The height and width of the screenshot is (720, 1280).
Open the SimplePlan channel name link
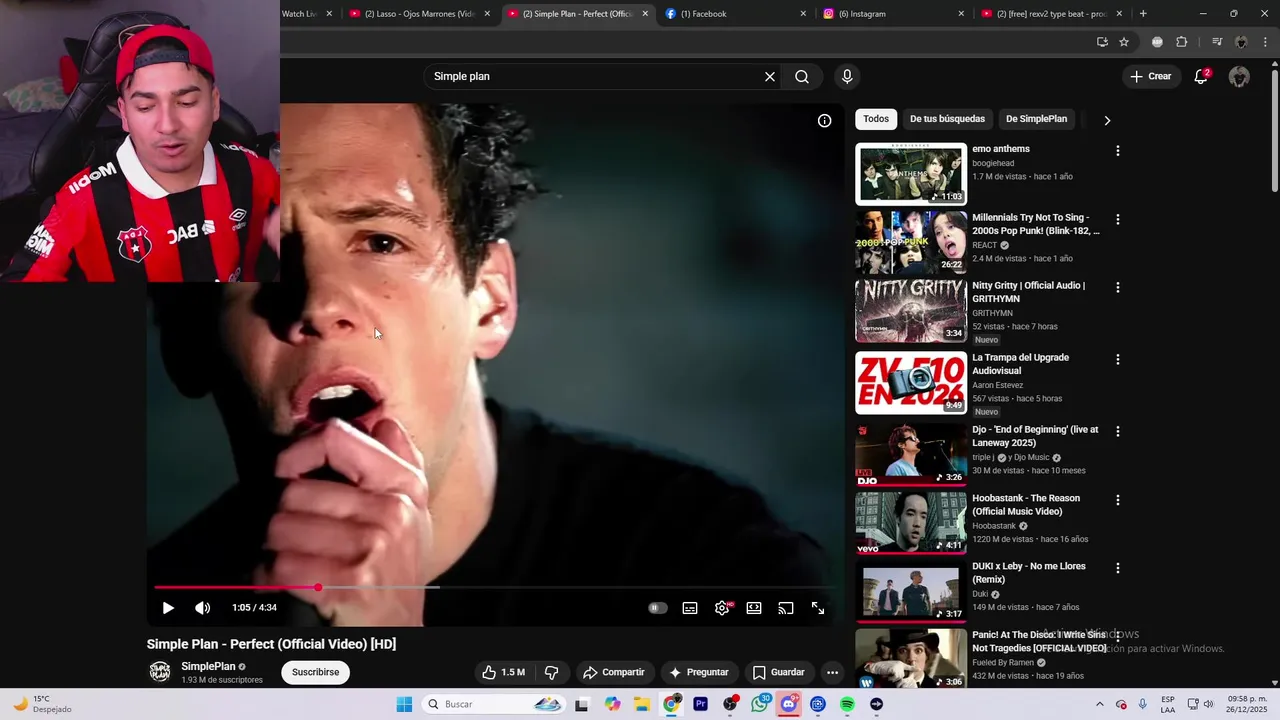coord(208,666)
